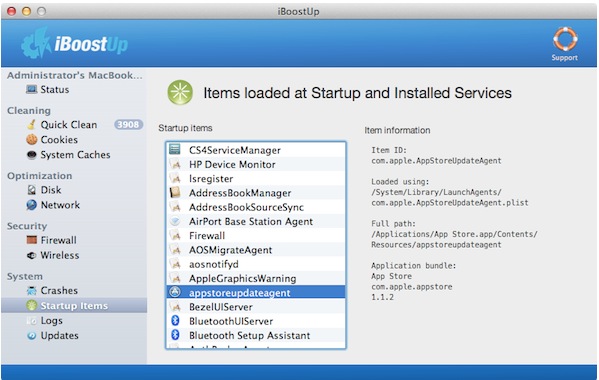Select aosnotifyd startup item
599x380 pixels.
[256, 264]
